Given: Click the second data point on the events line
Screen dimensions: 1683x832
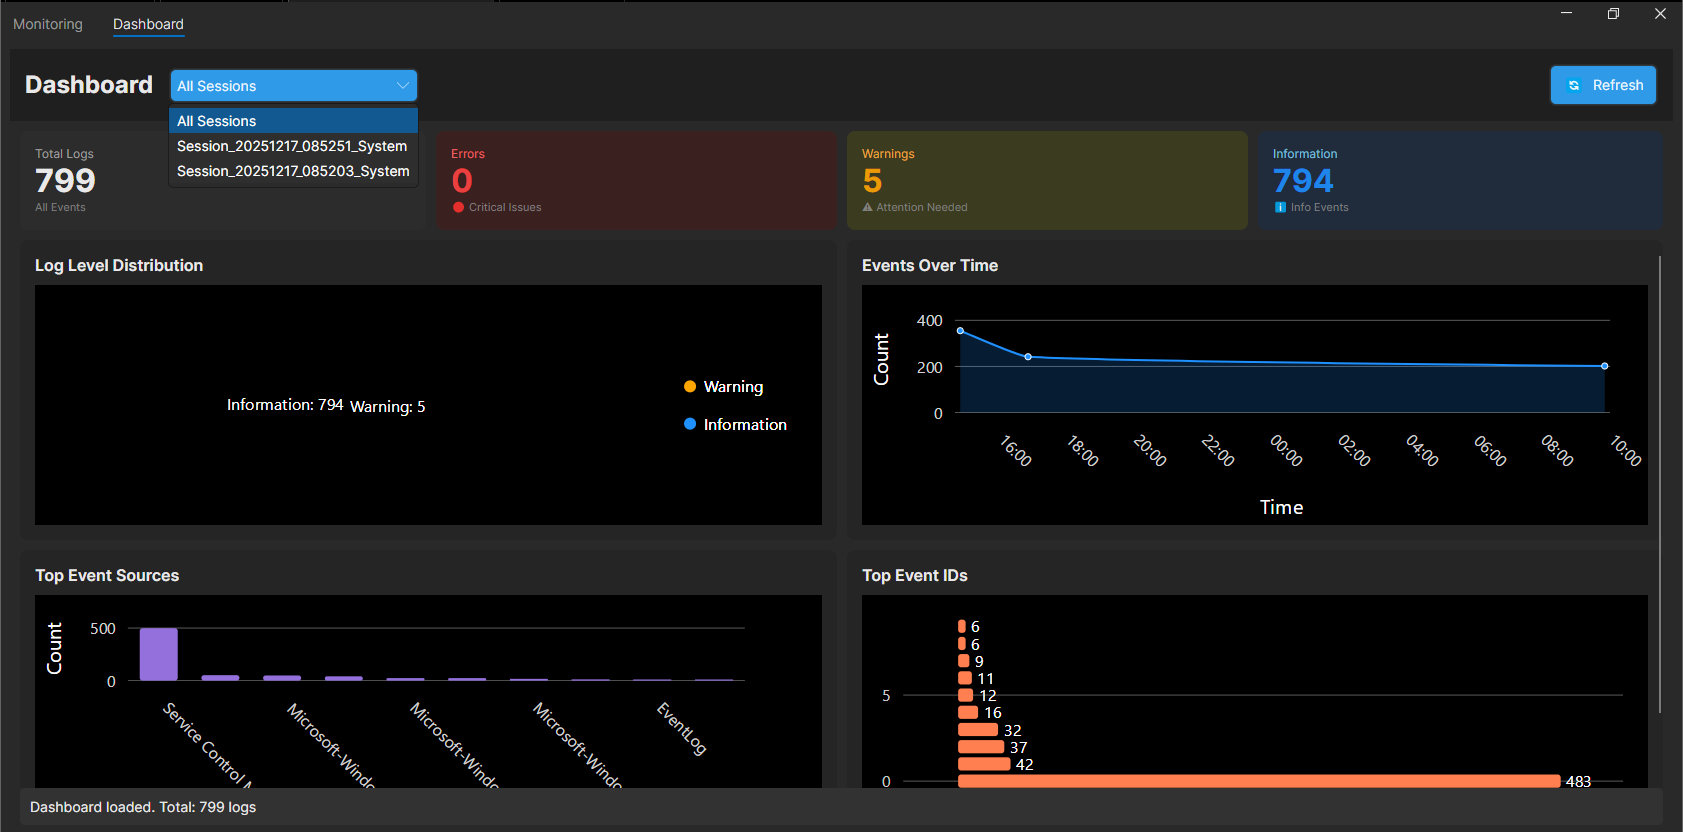Looking at the screenshot, I should [1028, 357].
